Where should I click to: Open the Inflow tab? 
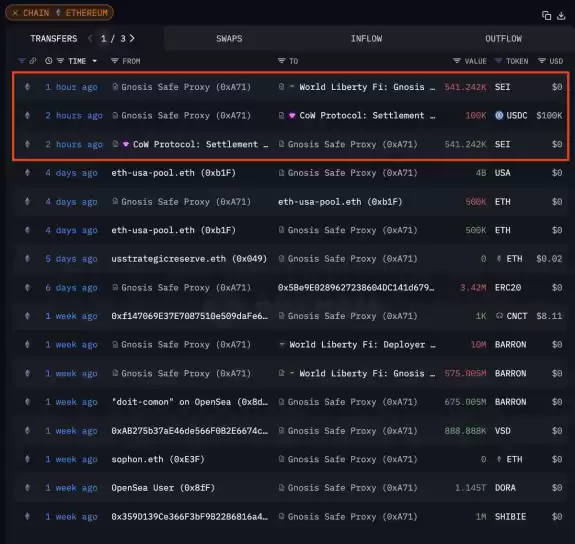point(366,39)
